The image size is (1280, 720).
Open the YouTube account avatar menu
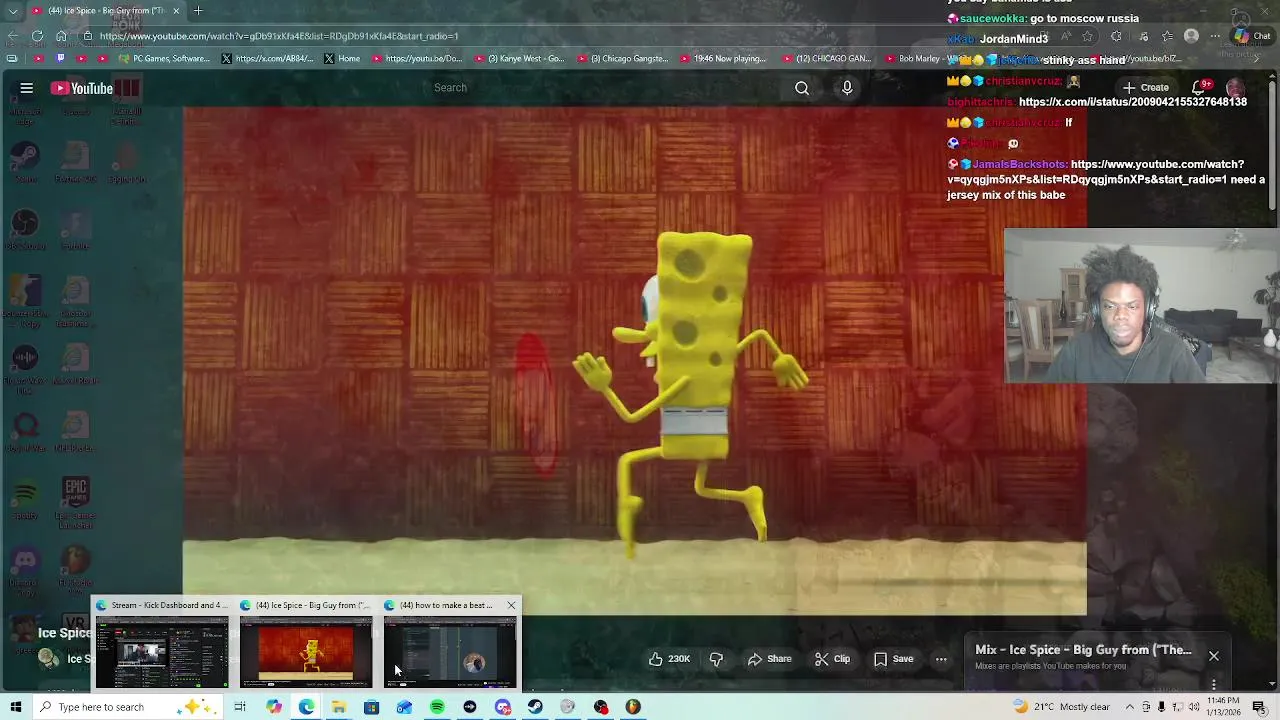[1236, 88]
